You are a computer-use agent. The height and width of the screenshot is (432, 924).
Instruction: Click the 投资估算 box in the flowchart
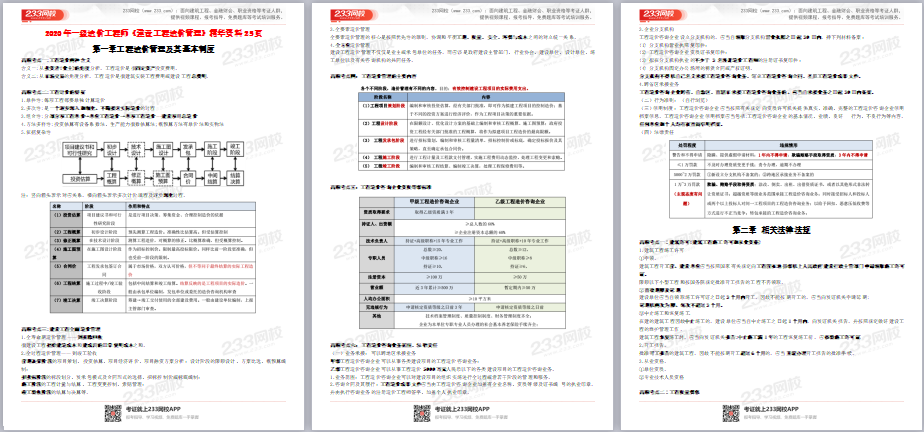click(x=76, y=179)
